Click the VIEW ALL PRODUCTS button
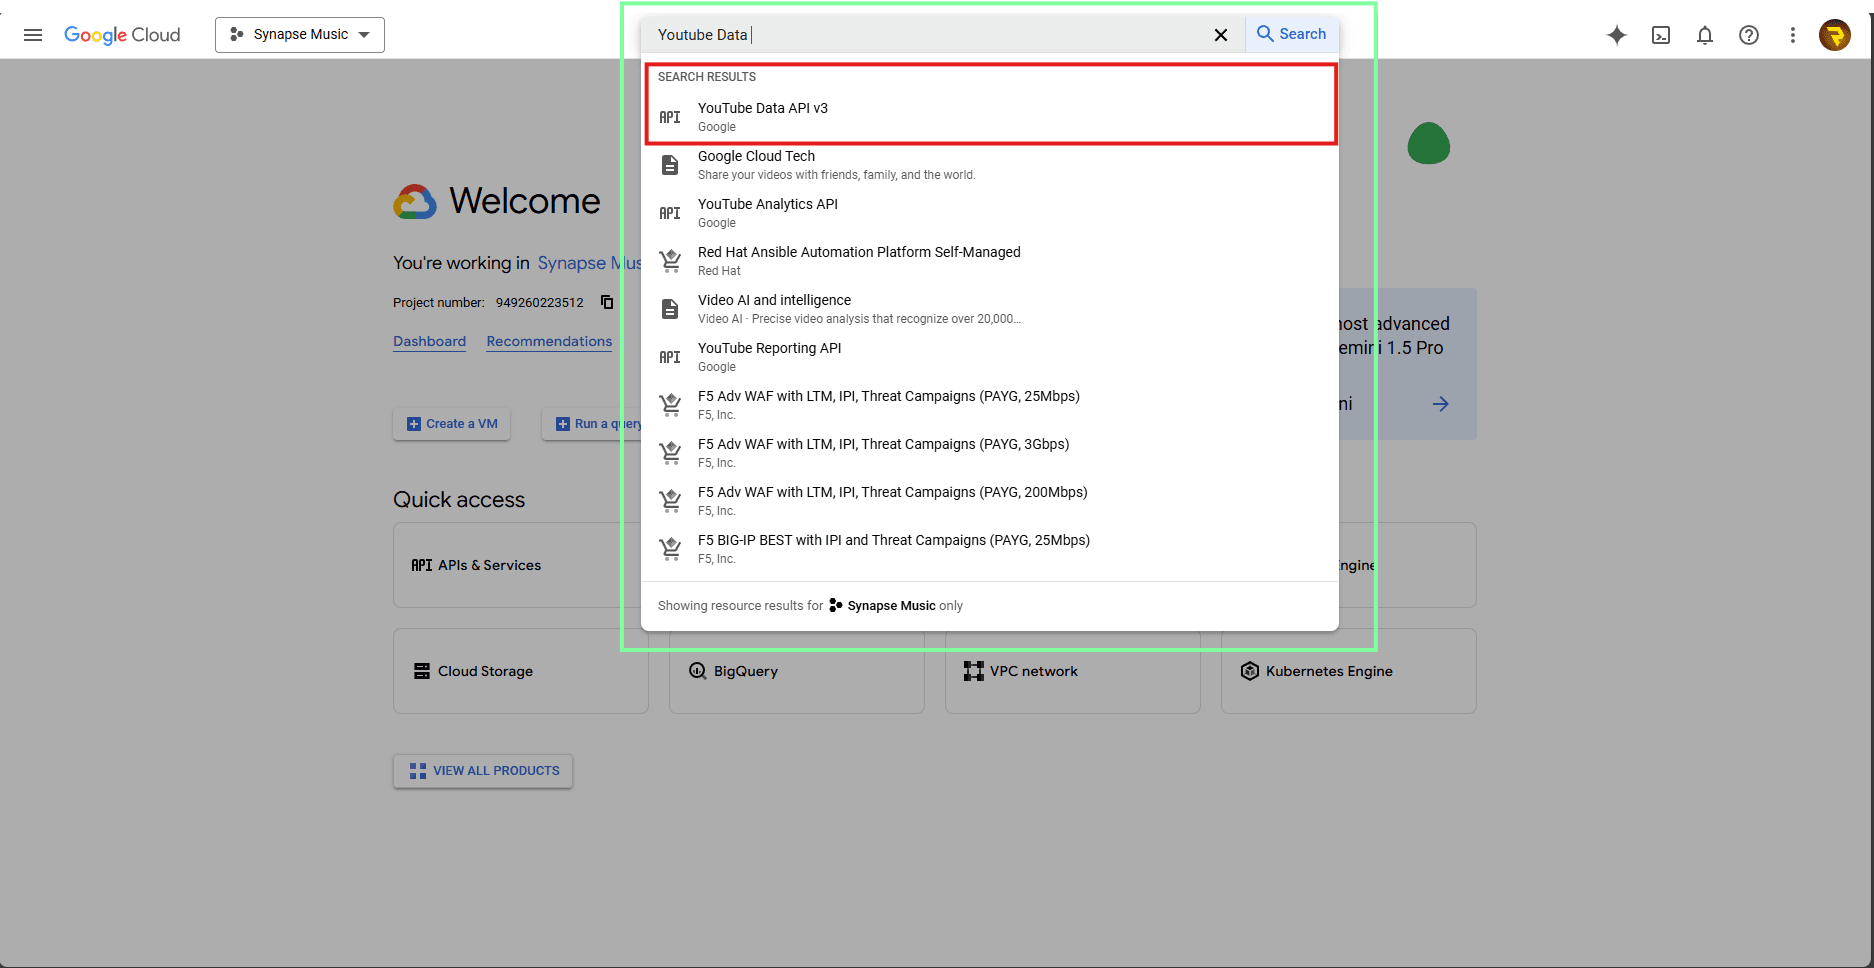Screen dimensions: 1874x968 click(x=483, y=771)
